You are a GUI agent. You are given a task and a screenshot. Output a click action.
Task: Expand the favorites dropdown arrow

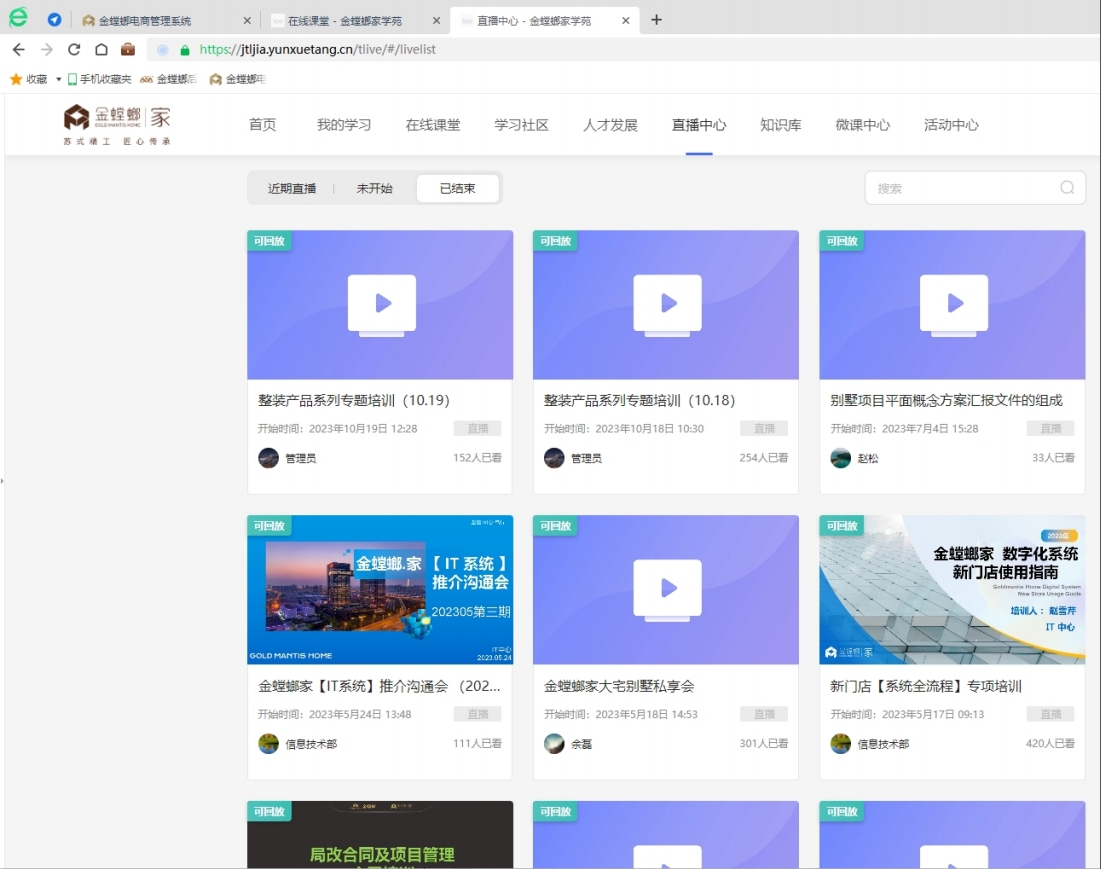point(58,79)
